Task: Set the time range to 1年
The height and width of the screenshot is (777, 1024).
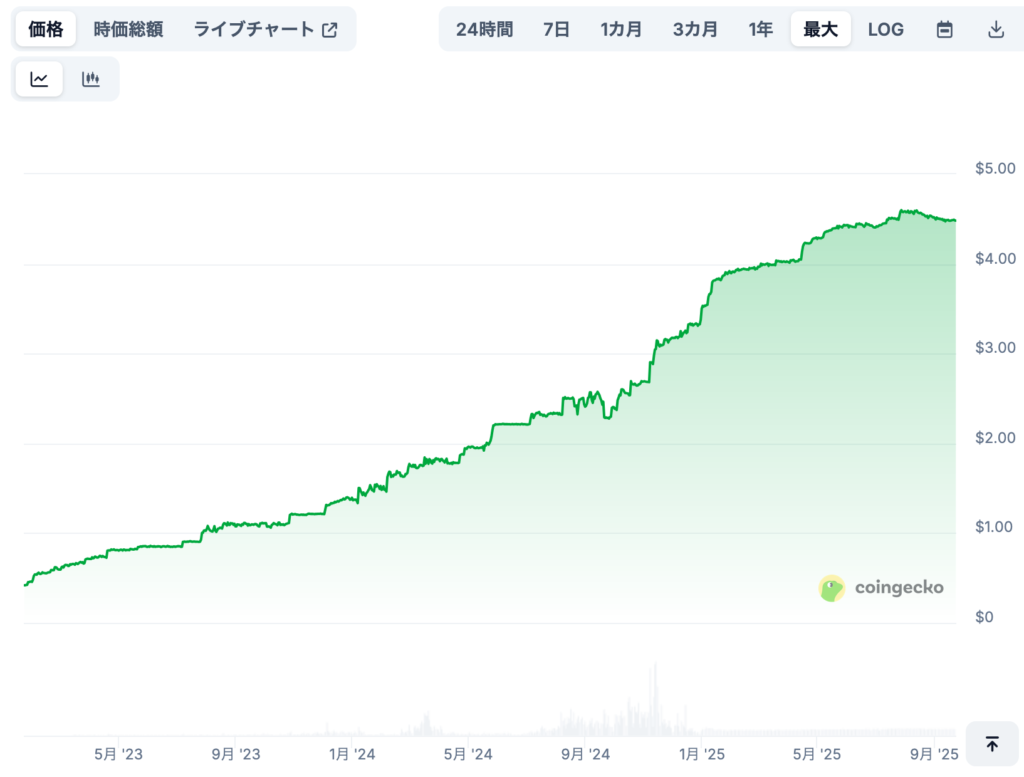Action: [x=760, y=29]
